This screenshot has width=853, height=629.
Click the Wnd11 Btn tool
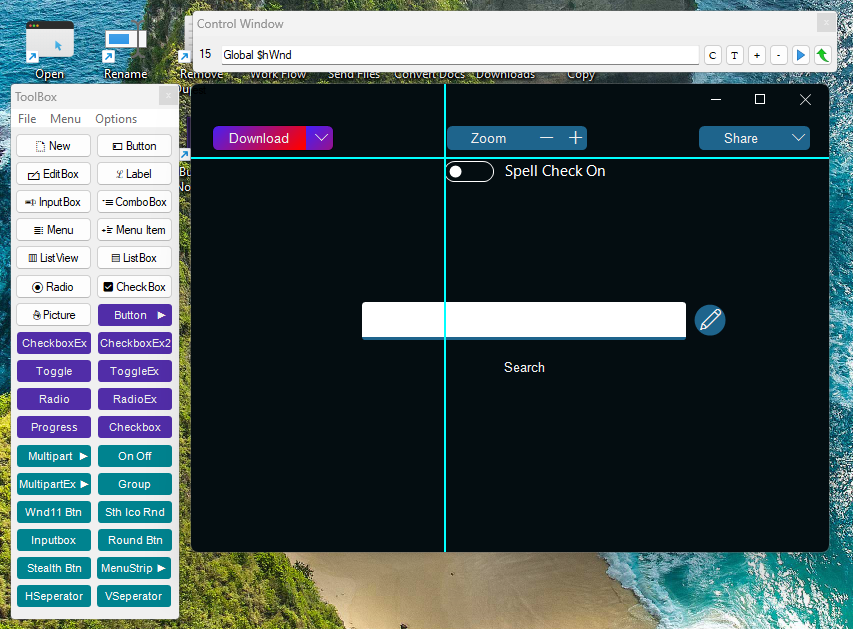pyautogui.click(x=54, y=512)
